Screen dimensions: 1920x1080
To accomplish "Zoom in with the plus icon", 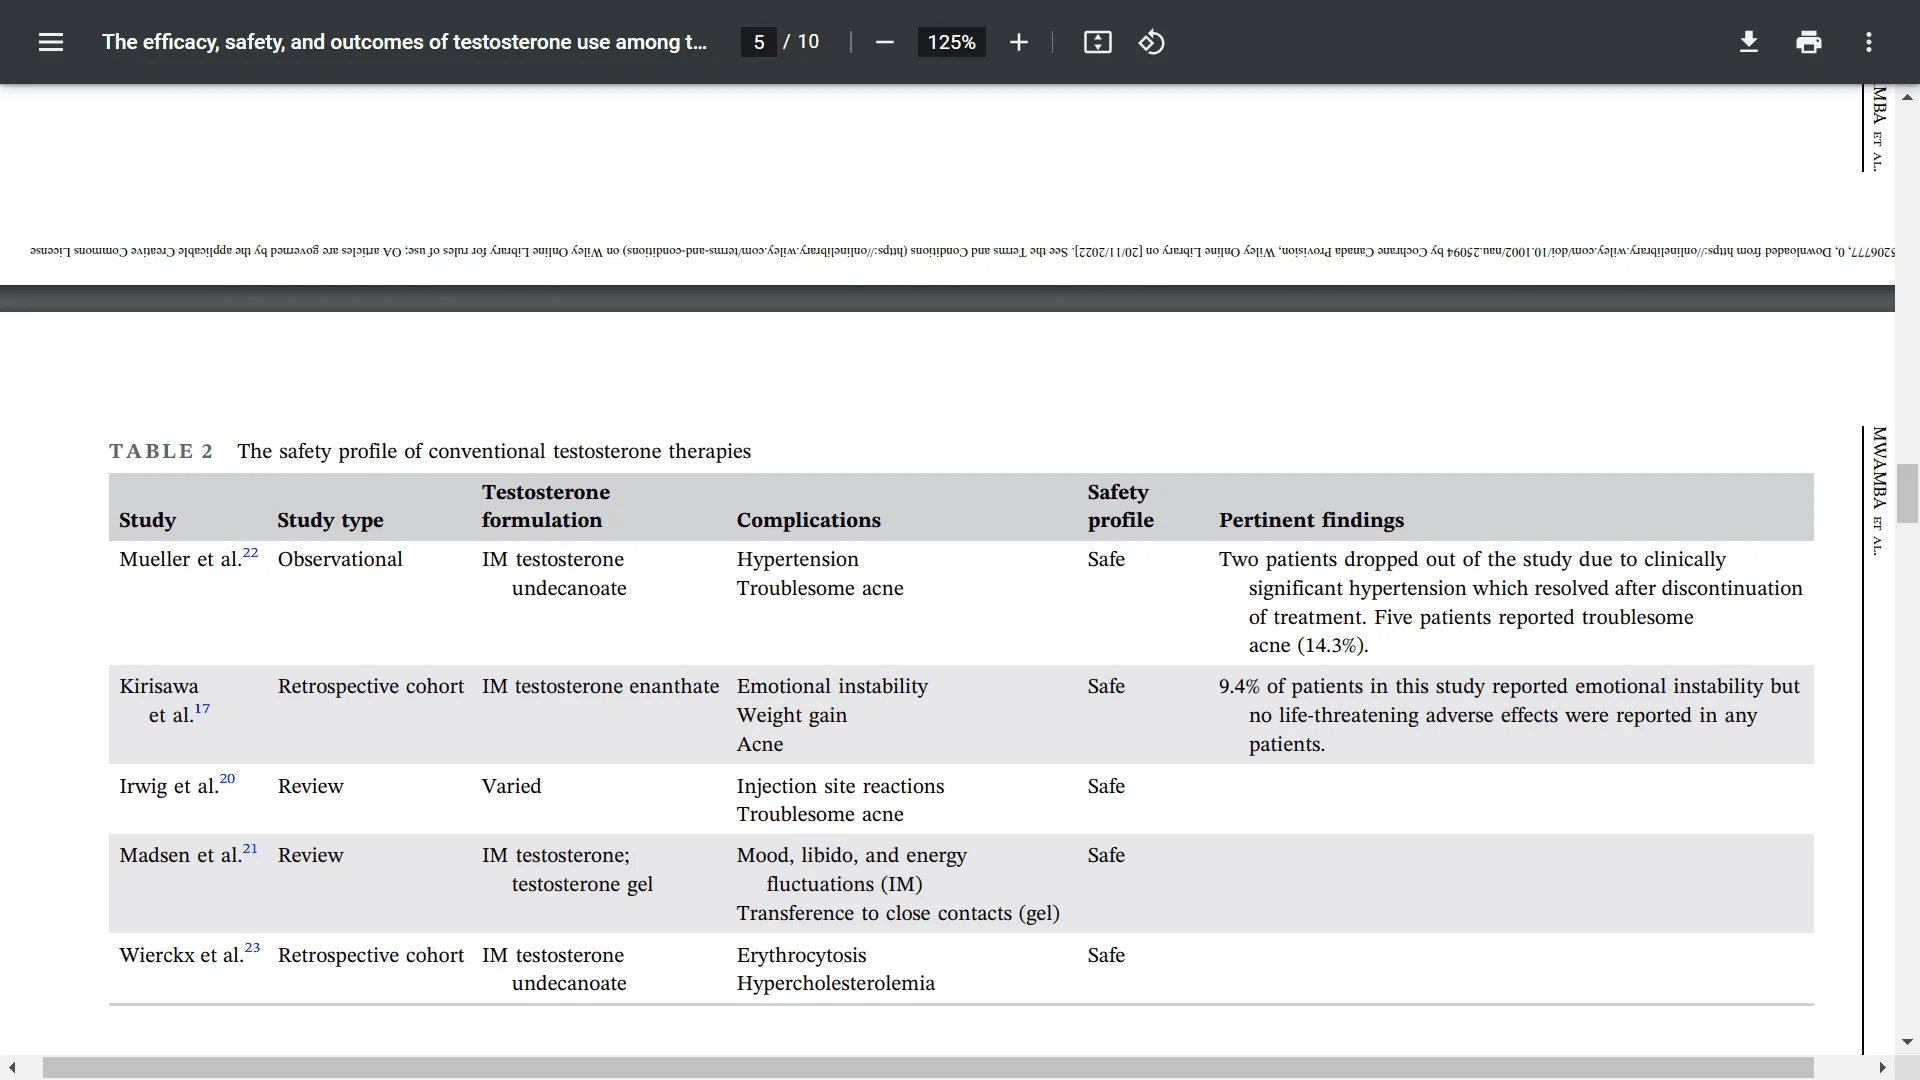I will pos(1018,42).
